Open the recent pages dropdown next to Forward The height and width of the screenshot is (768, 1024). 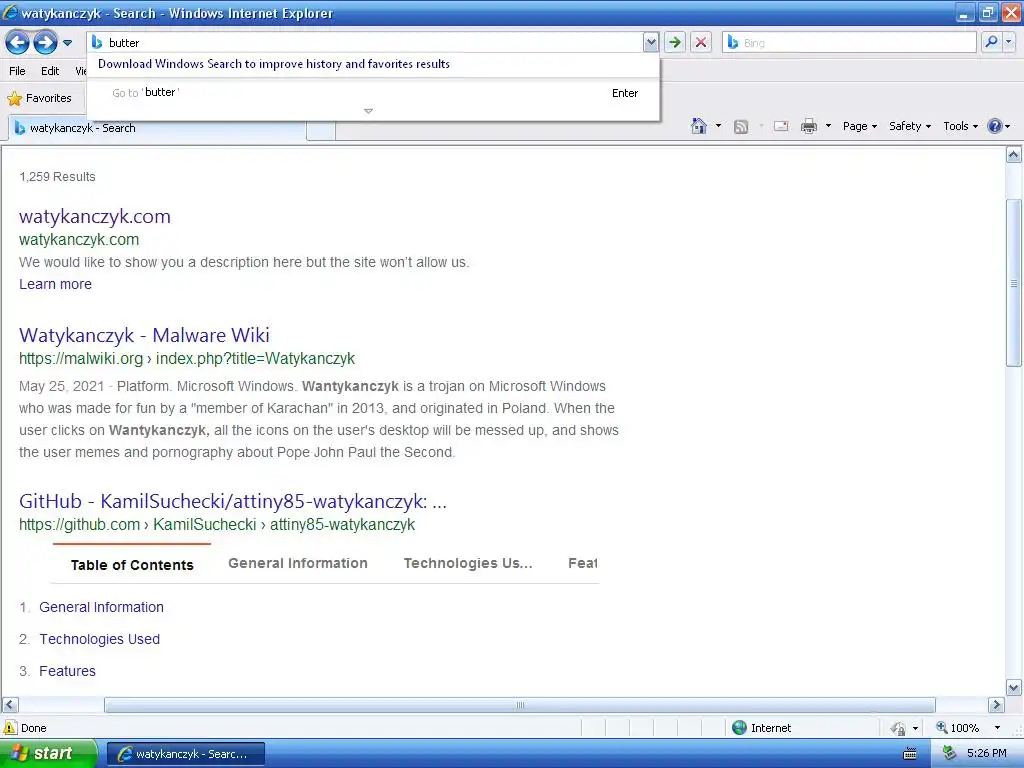tap(67, 43)
